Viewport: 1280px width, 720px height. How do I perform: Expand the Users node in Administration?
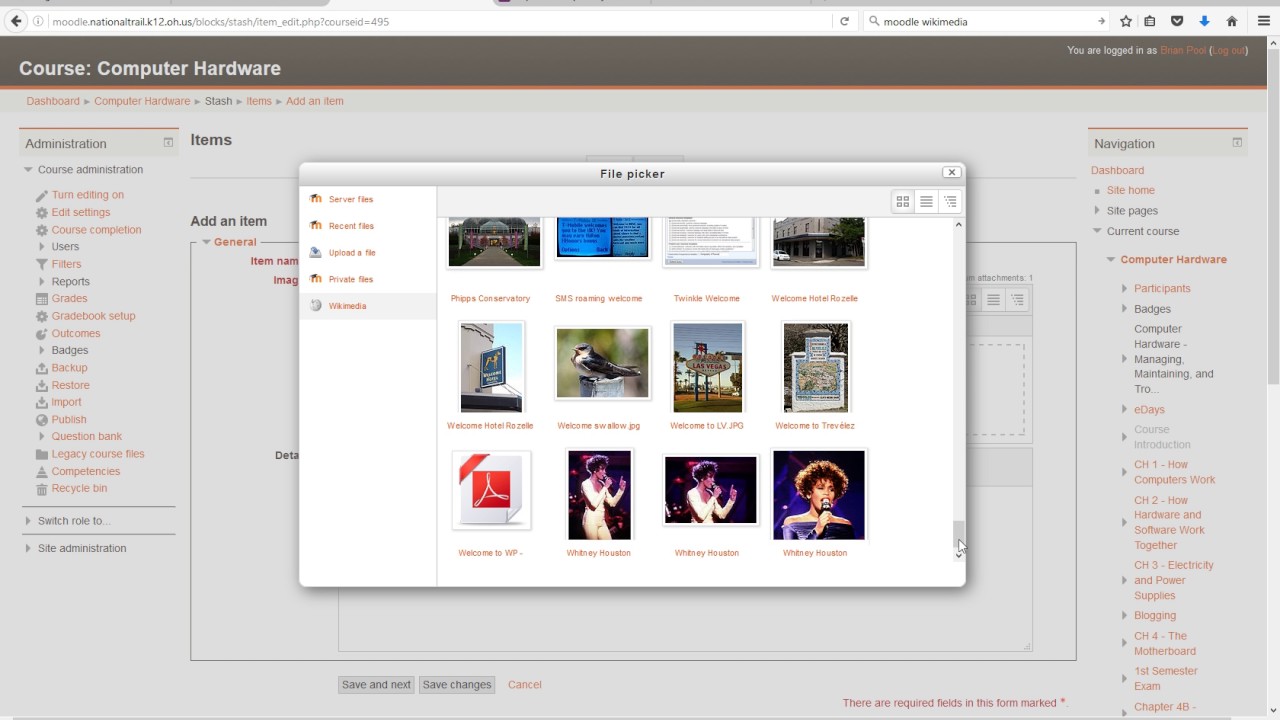pos(42,247)
